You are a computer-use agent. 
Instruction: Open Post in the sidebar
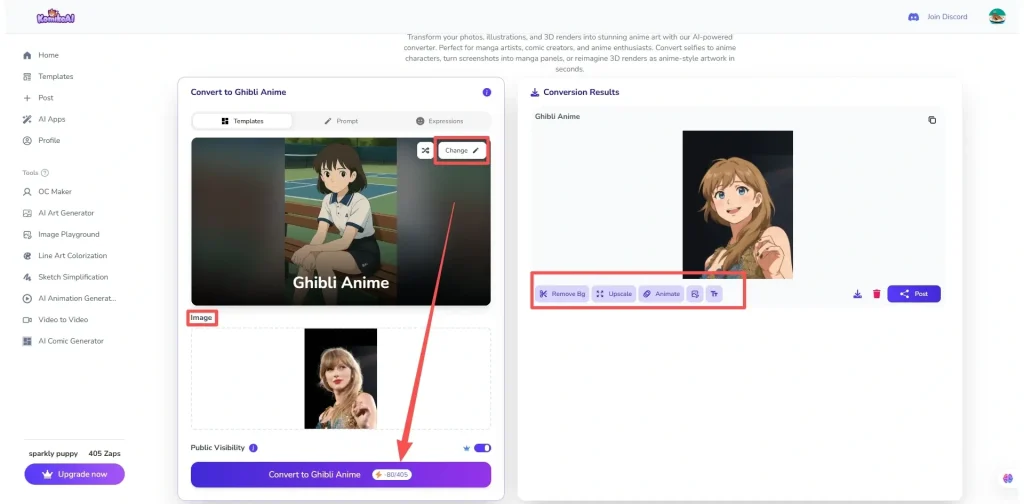39,98
